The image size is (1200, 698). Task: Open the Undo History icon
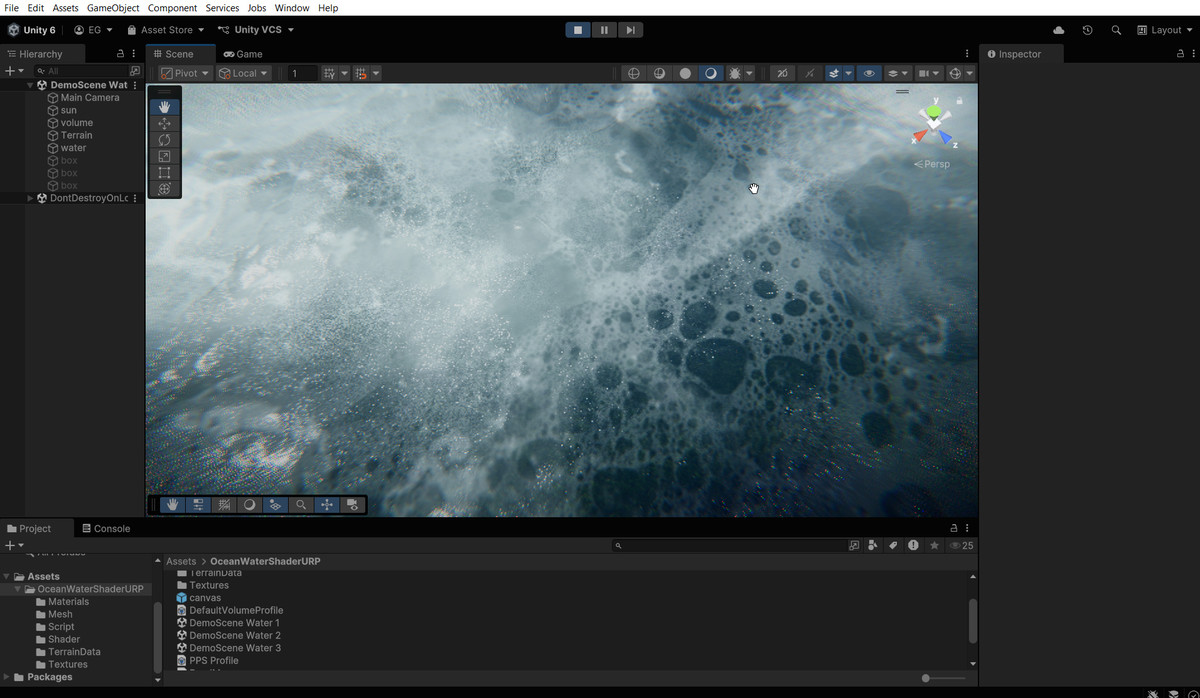pyautogui.click(x=1087, y=30)
